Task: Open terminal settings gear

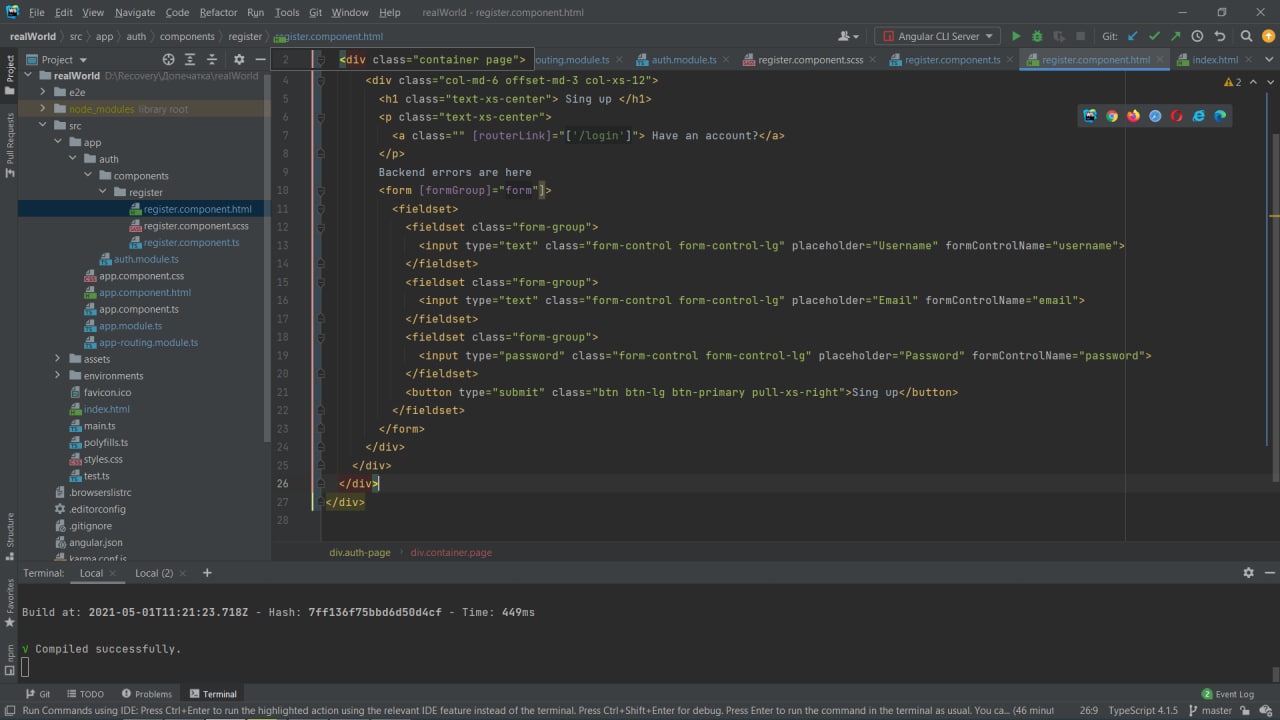Action: (1248, 573)
